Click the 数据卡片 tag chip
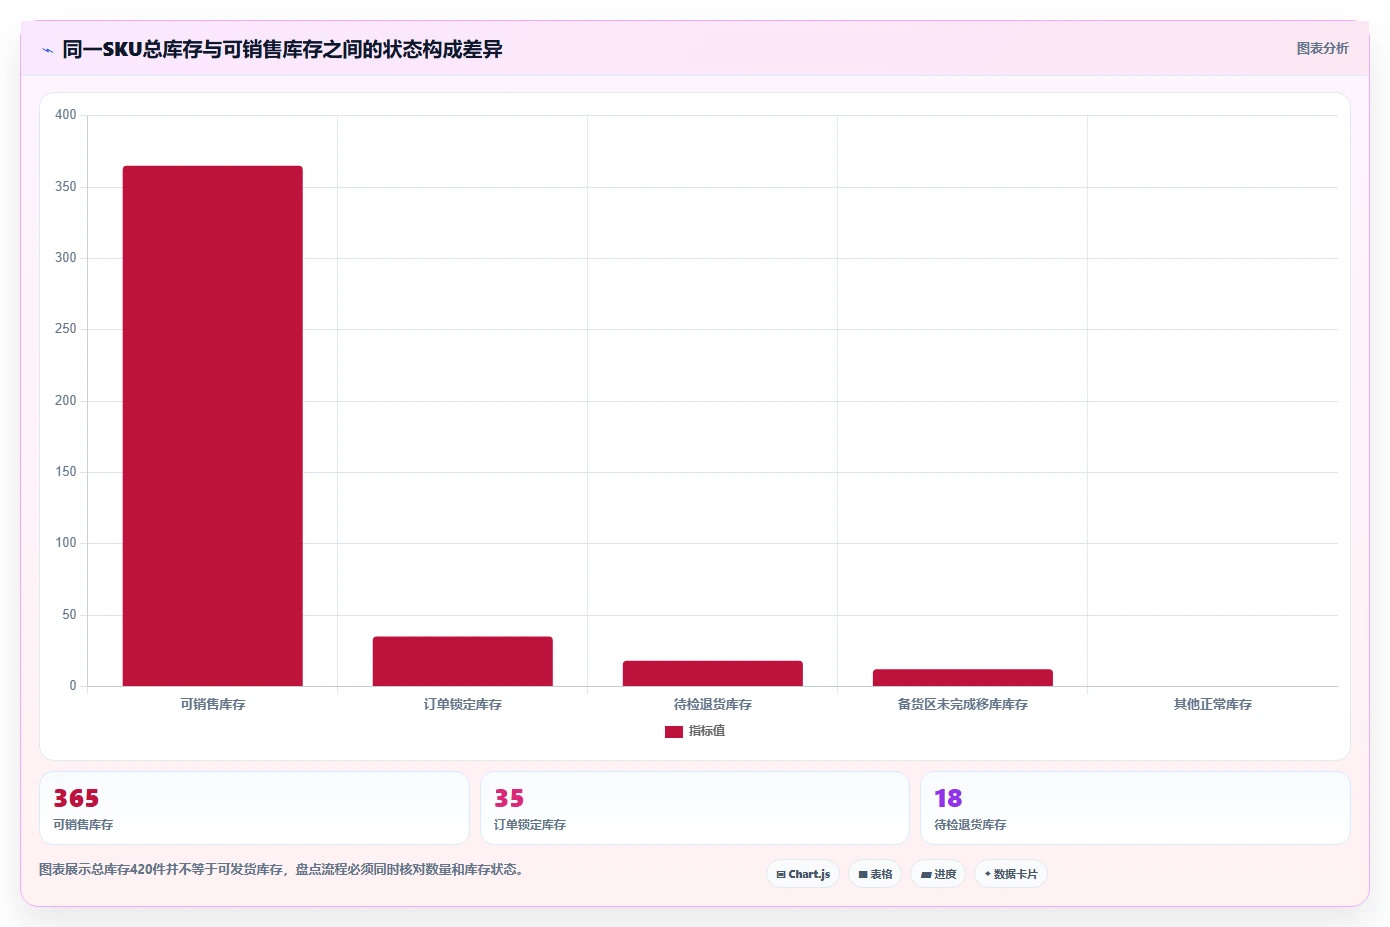Image resolution: width=1390 pixels, height=927 pixels. pyautogui.click(x=1011, y=874)
